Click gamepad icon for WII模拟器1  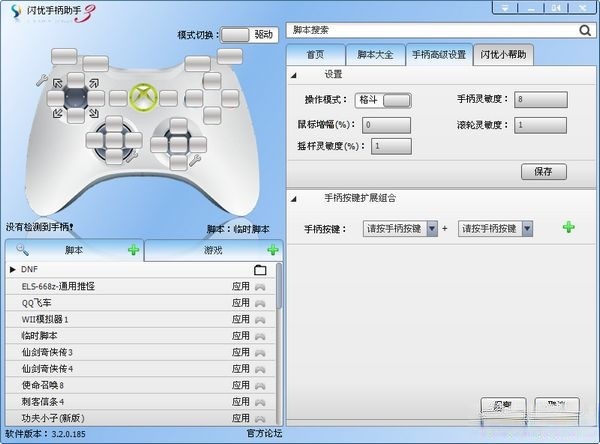[x=260, y=320]
